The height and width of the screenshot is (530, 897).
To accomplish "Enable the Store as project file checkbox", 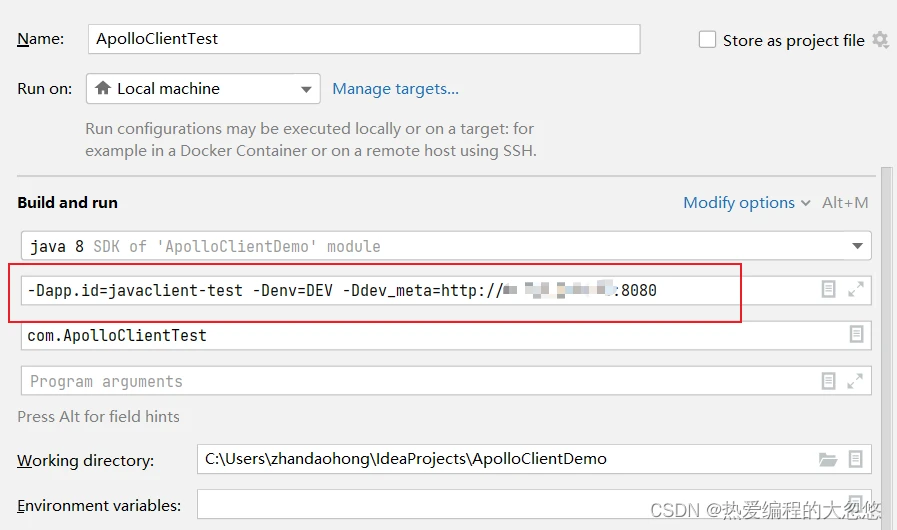I will 707,40.
